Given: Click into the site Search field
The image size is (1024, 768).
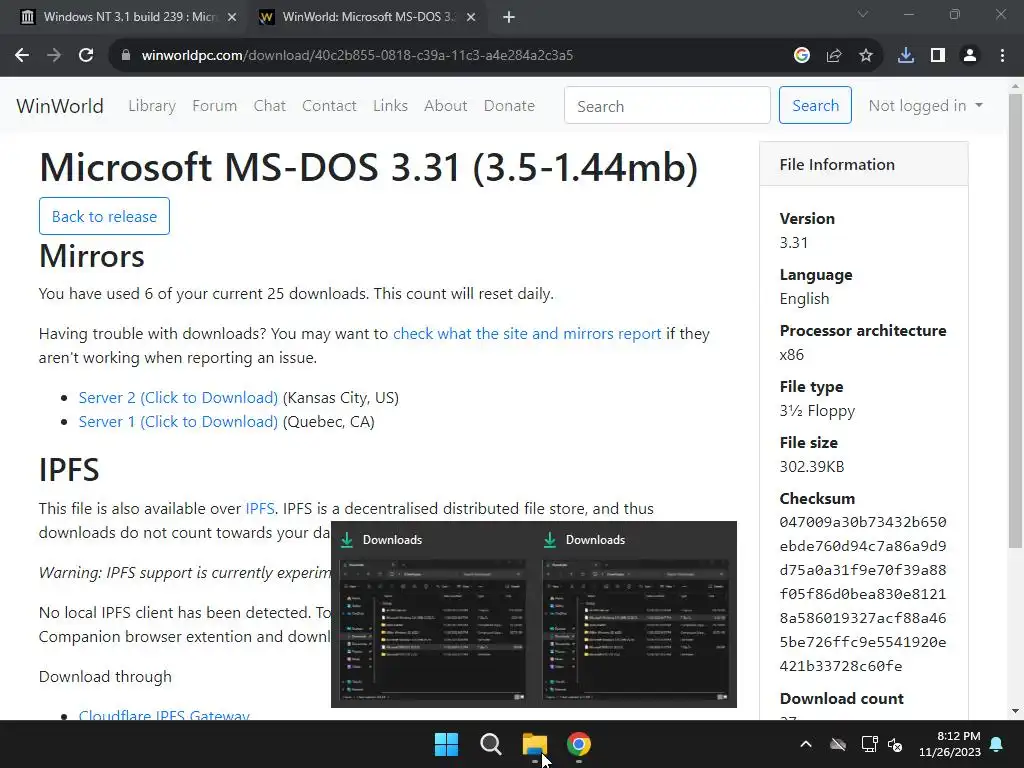Looking at the screenshot, I should click(x=667, y=106).
